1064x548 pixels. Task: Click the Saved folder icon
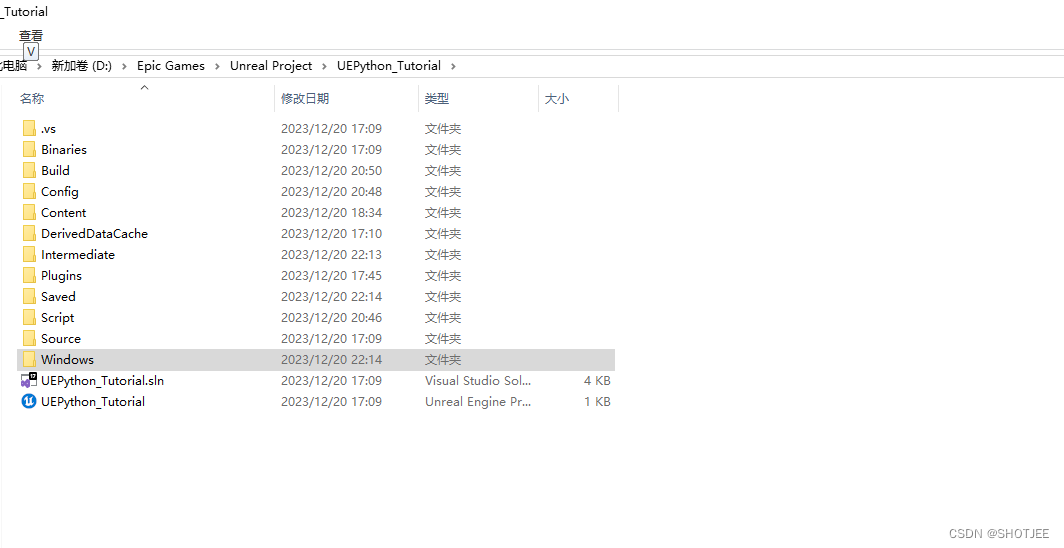pyautogui.click(x=28, y=296)
